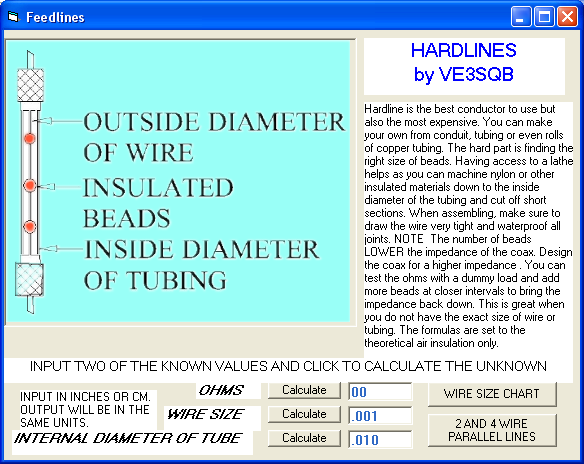Viewport: 584px width, 464px height.
Task: Click the OUTSIDE DIAMETER OF WIRE label
Action: click(x=214, y=137)
